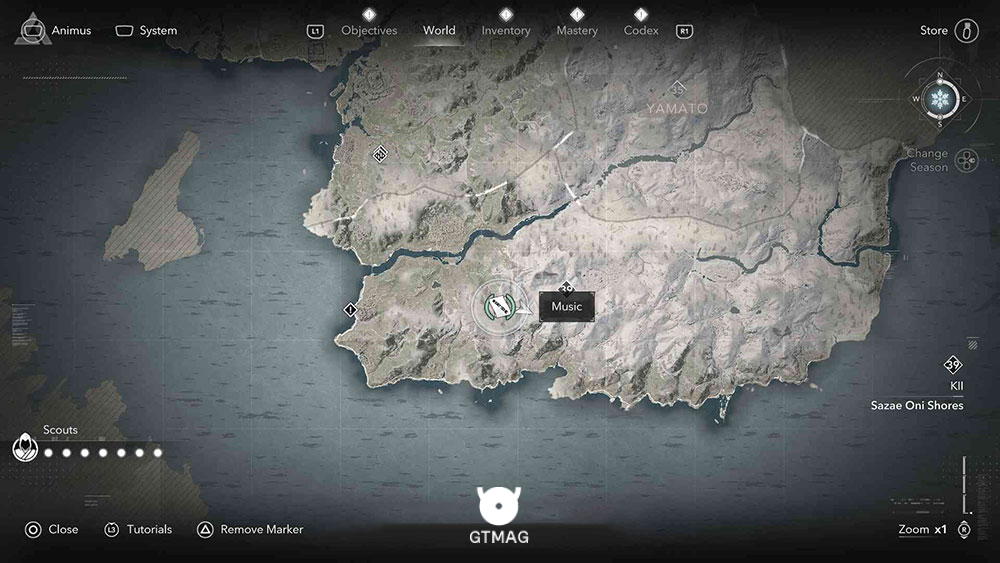
Task: Select the level 35 Yamato region marker
Action: 677,89
